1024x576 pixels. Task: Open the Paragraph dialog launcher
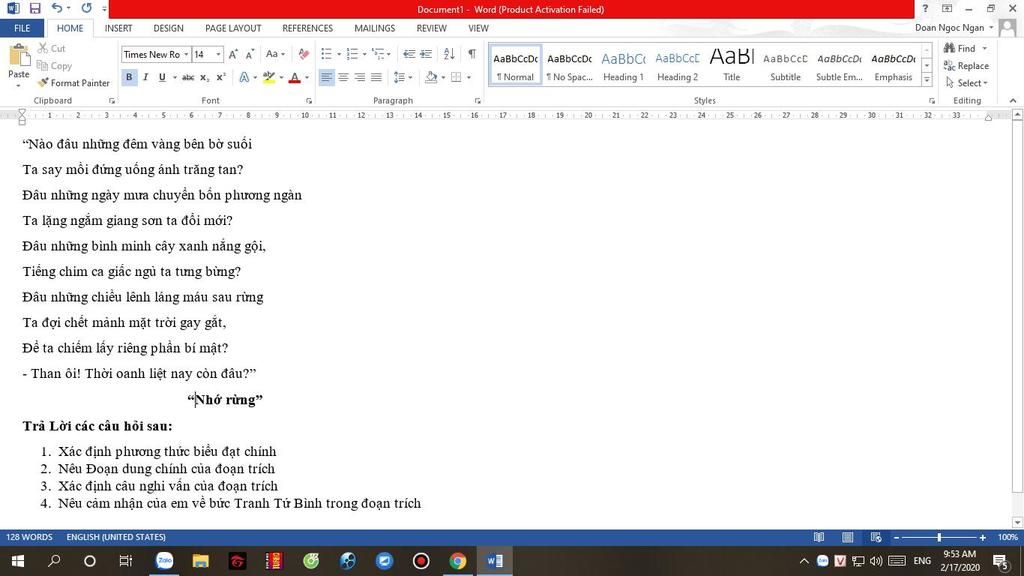pyautogui.click(x=477, y=101)
